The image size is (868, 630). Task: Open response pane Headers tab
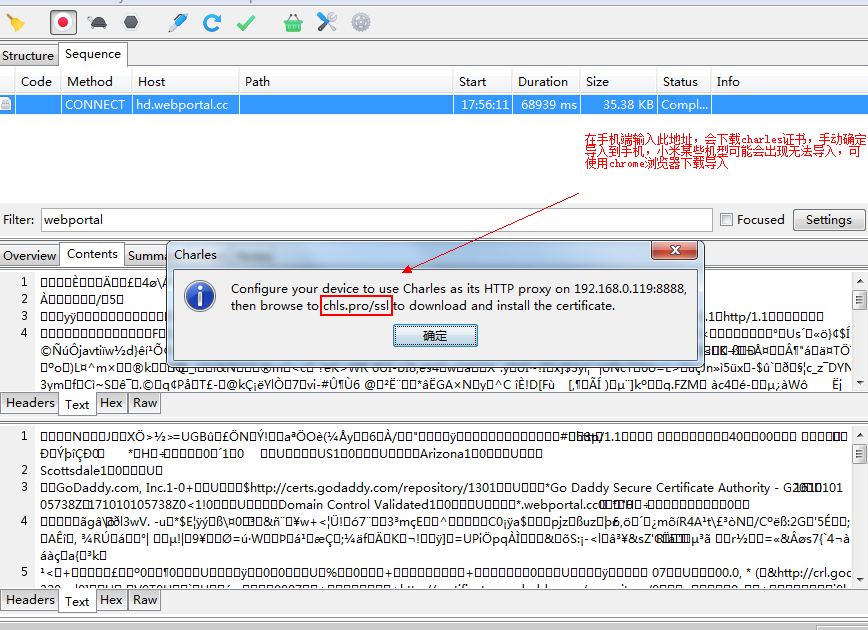coord(30,600)
